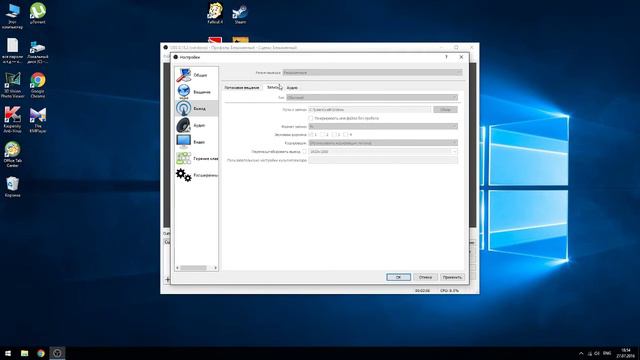
Task: Switch to the Запись (Recording) tab
Action: click(x=273, y=87)
